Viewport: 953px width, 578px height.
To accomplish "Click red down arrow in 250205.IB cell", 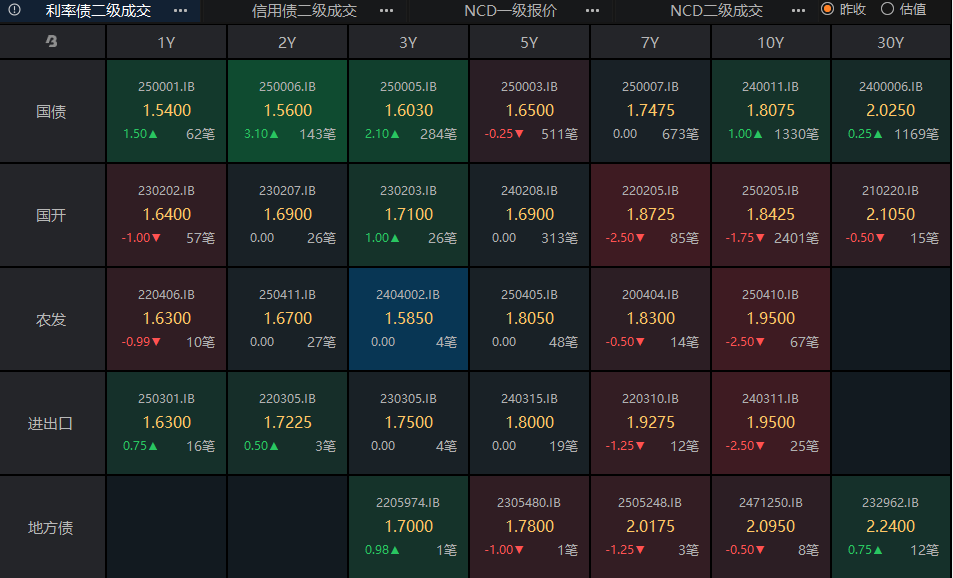I will pyautogui.click(x=761, y=238).
